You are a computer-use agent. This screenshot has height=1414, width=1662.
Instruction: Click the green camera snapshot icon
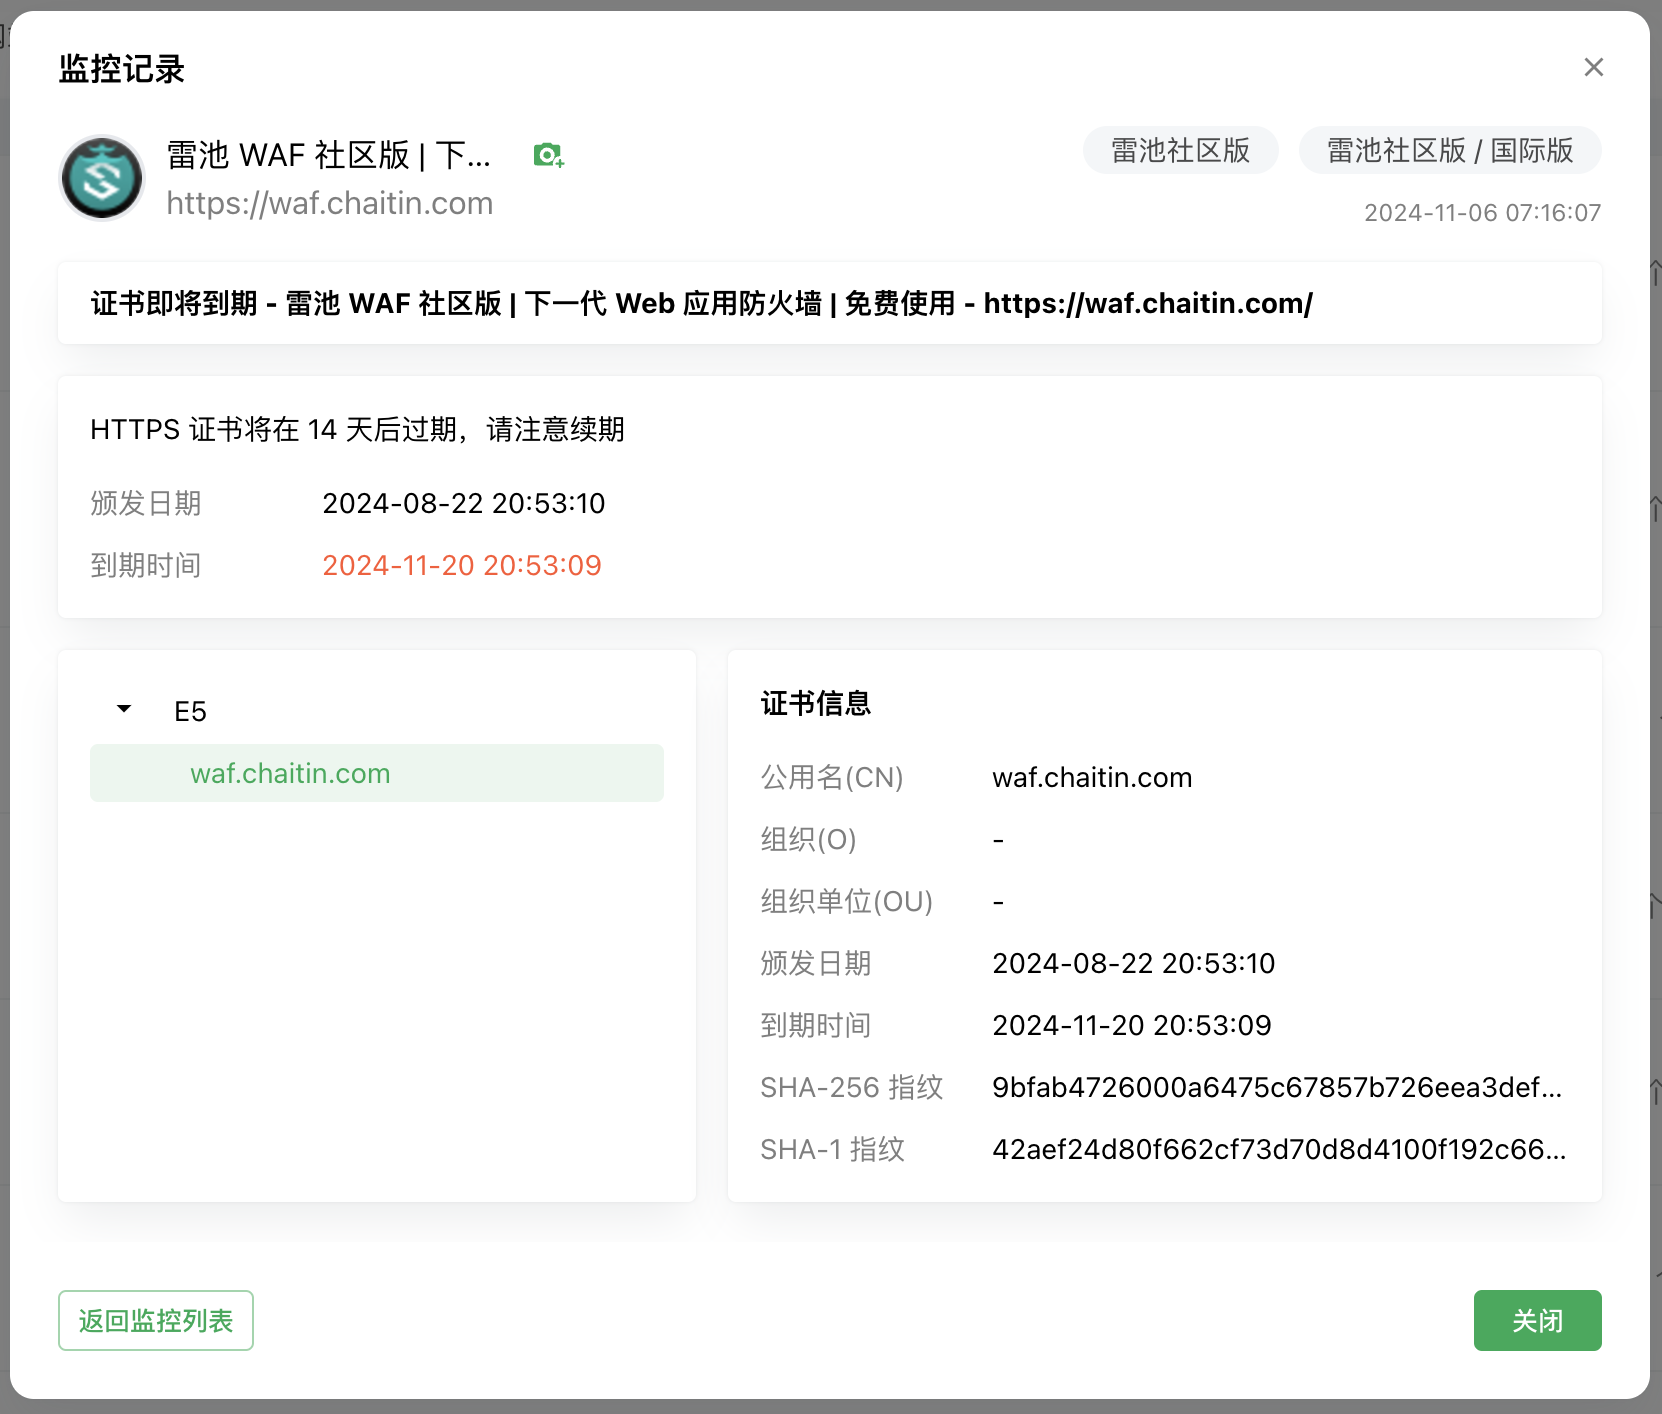click(548, 155)
